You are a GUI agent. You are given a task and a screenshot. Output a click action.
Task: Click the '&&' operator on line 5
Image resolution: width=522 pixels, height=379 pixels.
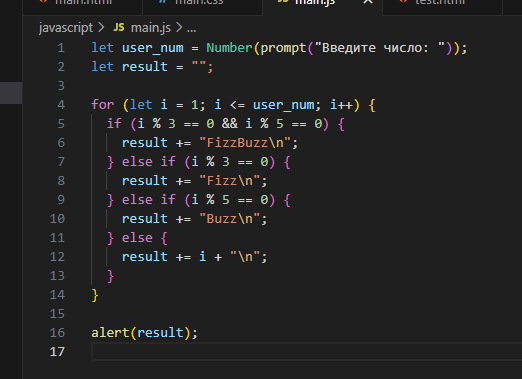(230, 124)
